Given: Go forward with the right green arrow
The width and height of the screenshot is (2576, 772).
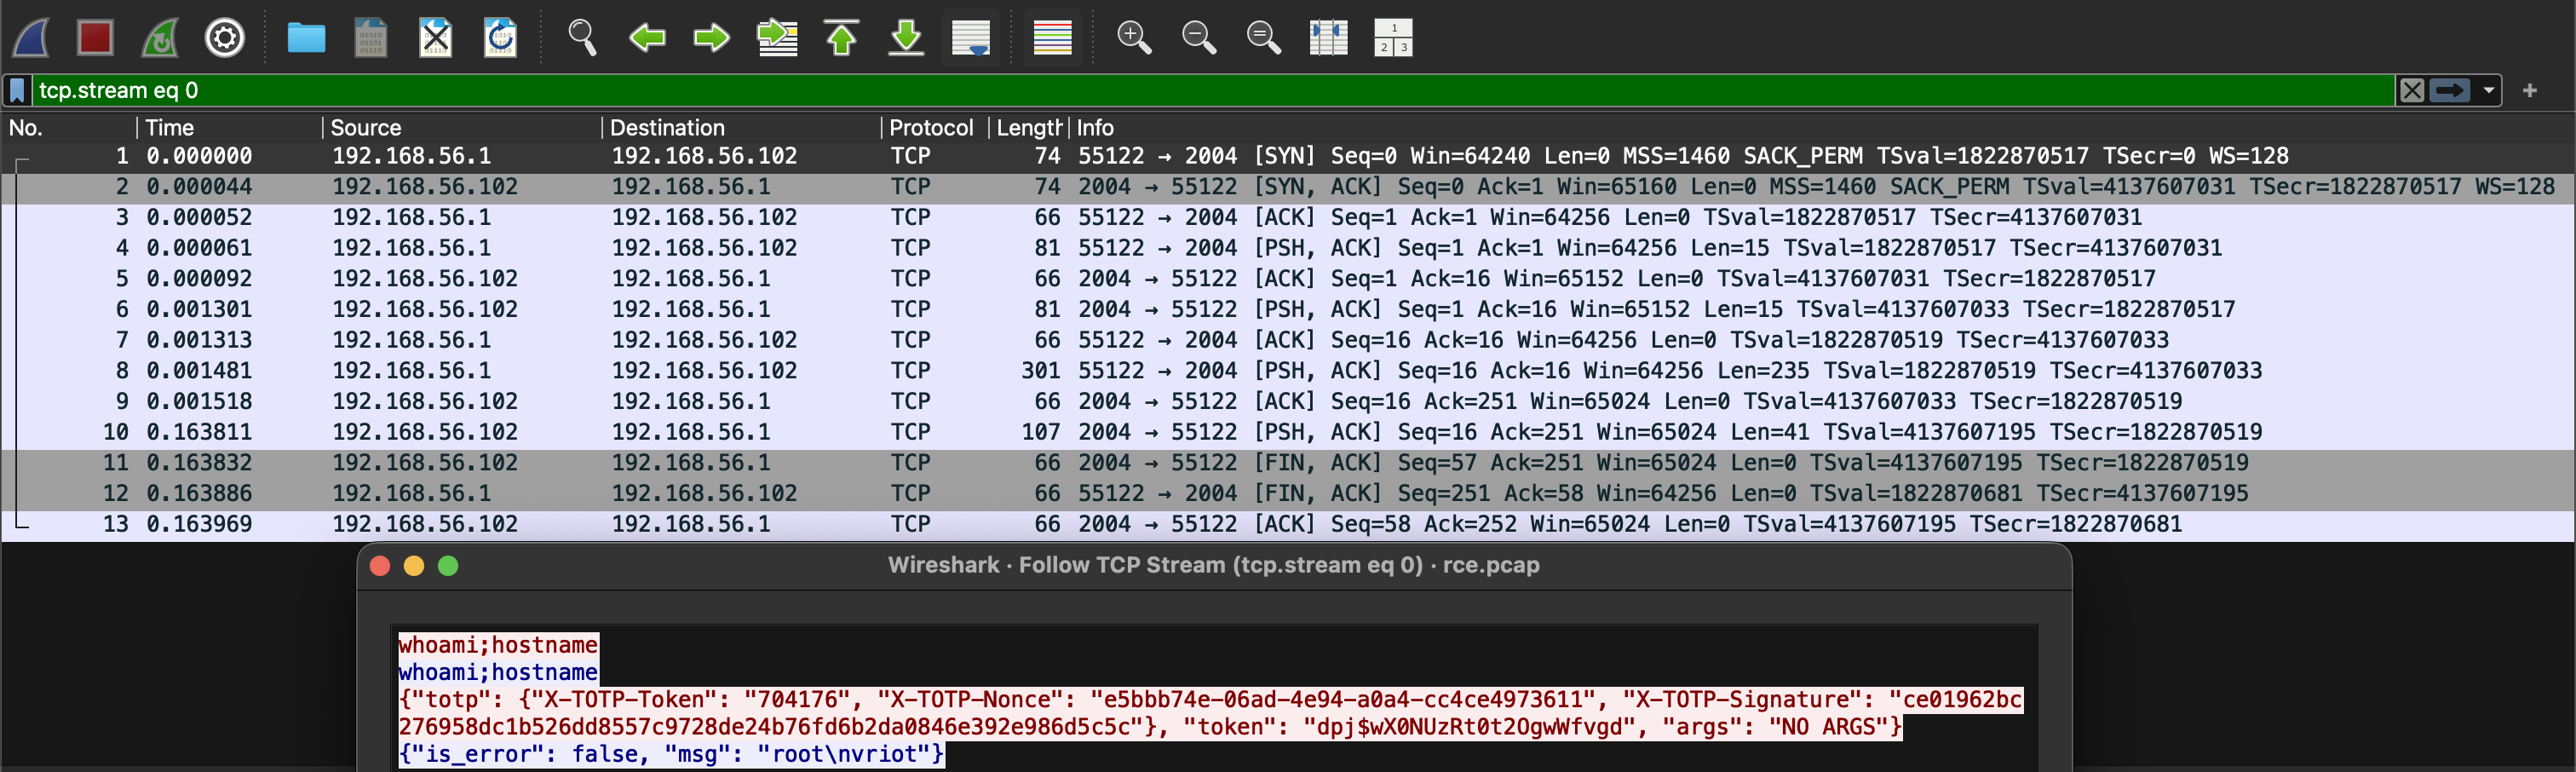Looking at the screenshot, I should point(712,38).
